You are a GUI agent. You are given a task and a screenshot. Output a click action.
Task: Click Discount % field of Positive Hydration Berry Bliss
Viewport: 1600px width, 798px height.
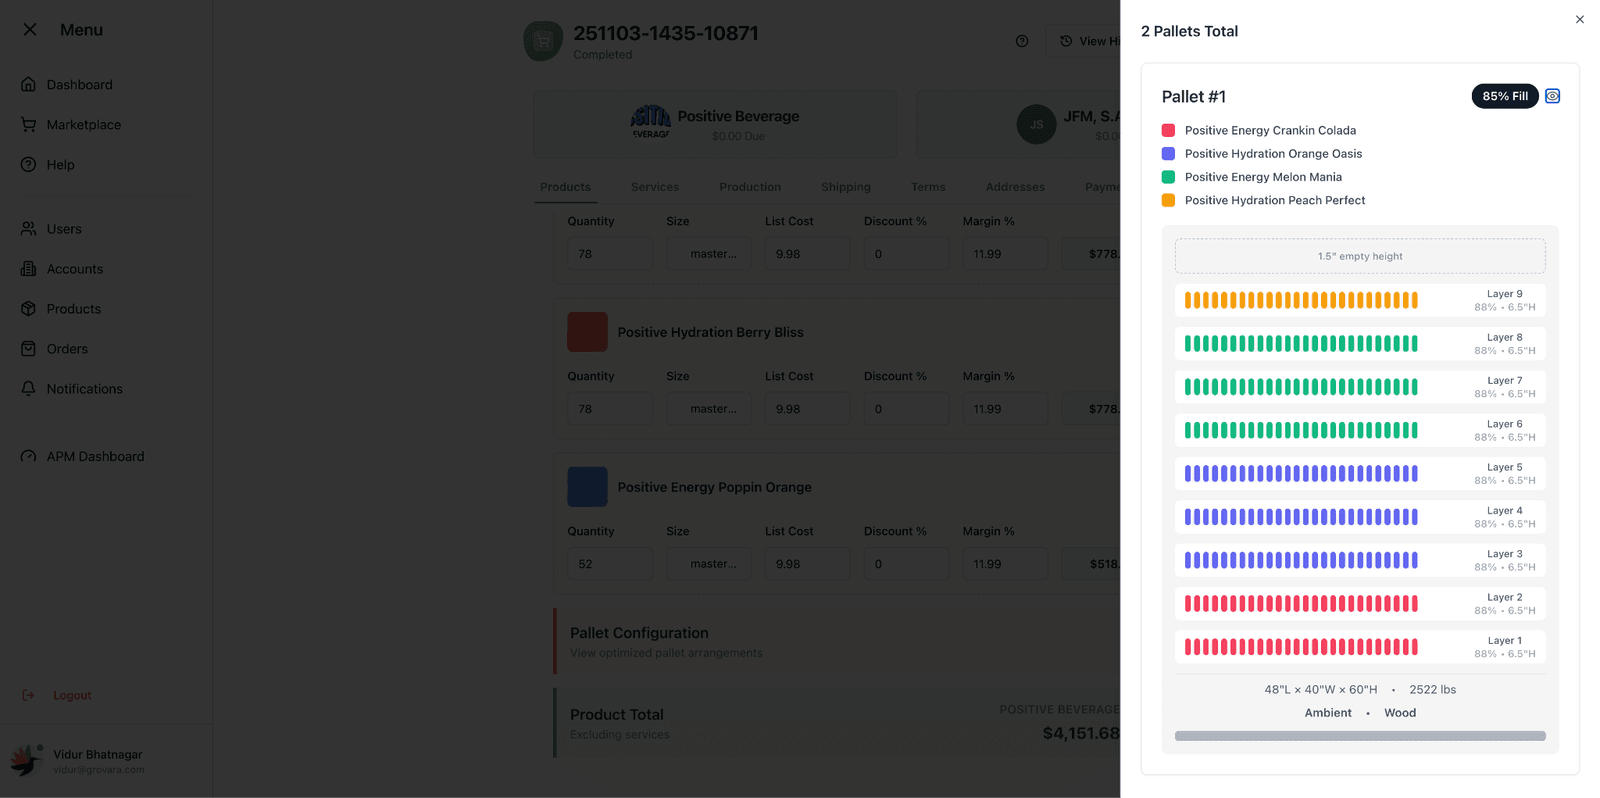click(x=907, y=409)
